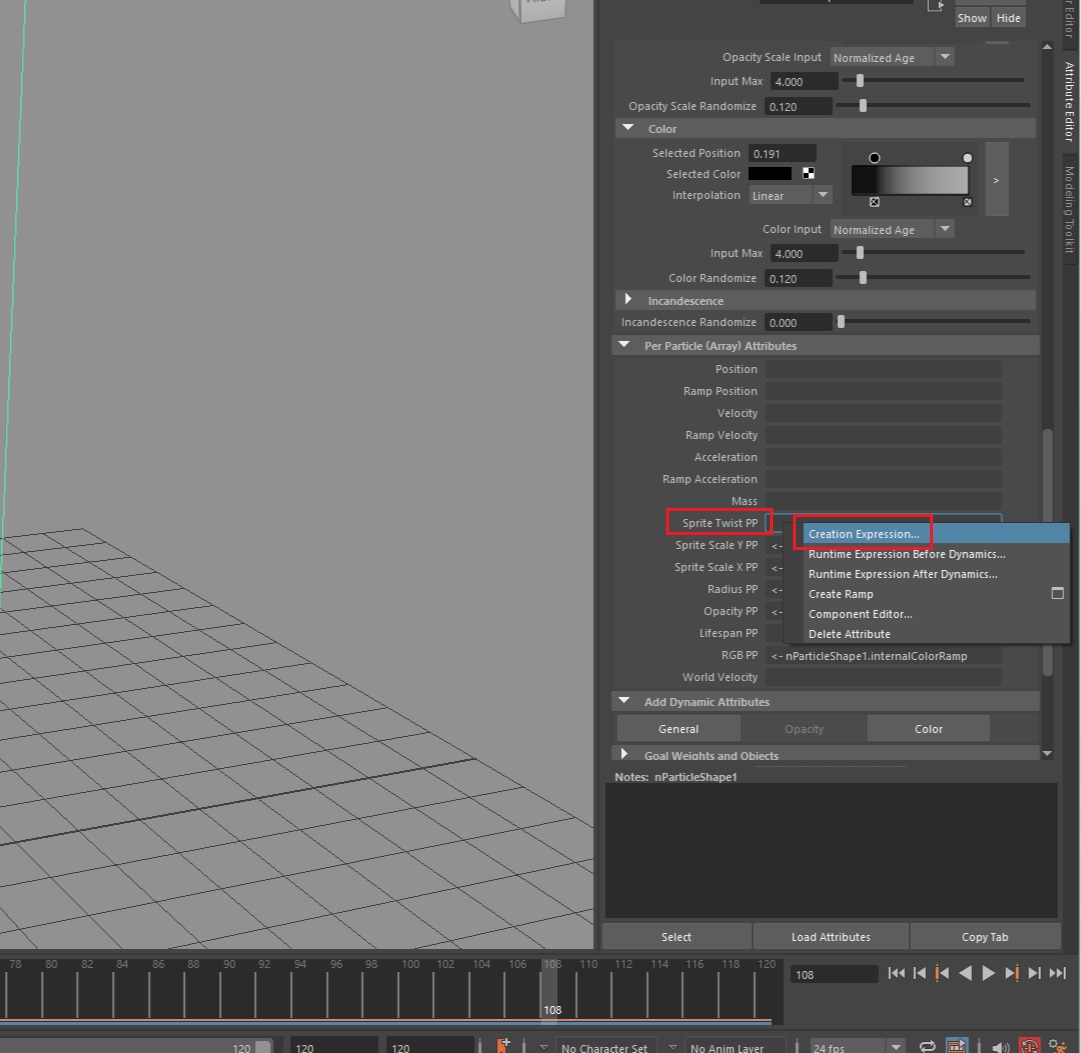
Task: Click the current frame 108 field
Action: [834, 974]
